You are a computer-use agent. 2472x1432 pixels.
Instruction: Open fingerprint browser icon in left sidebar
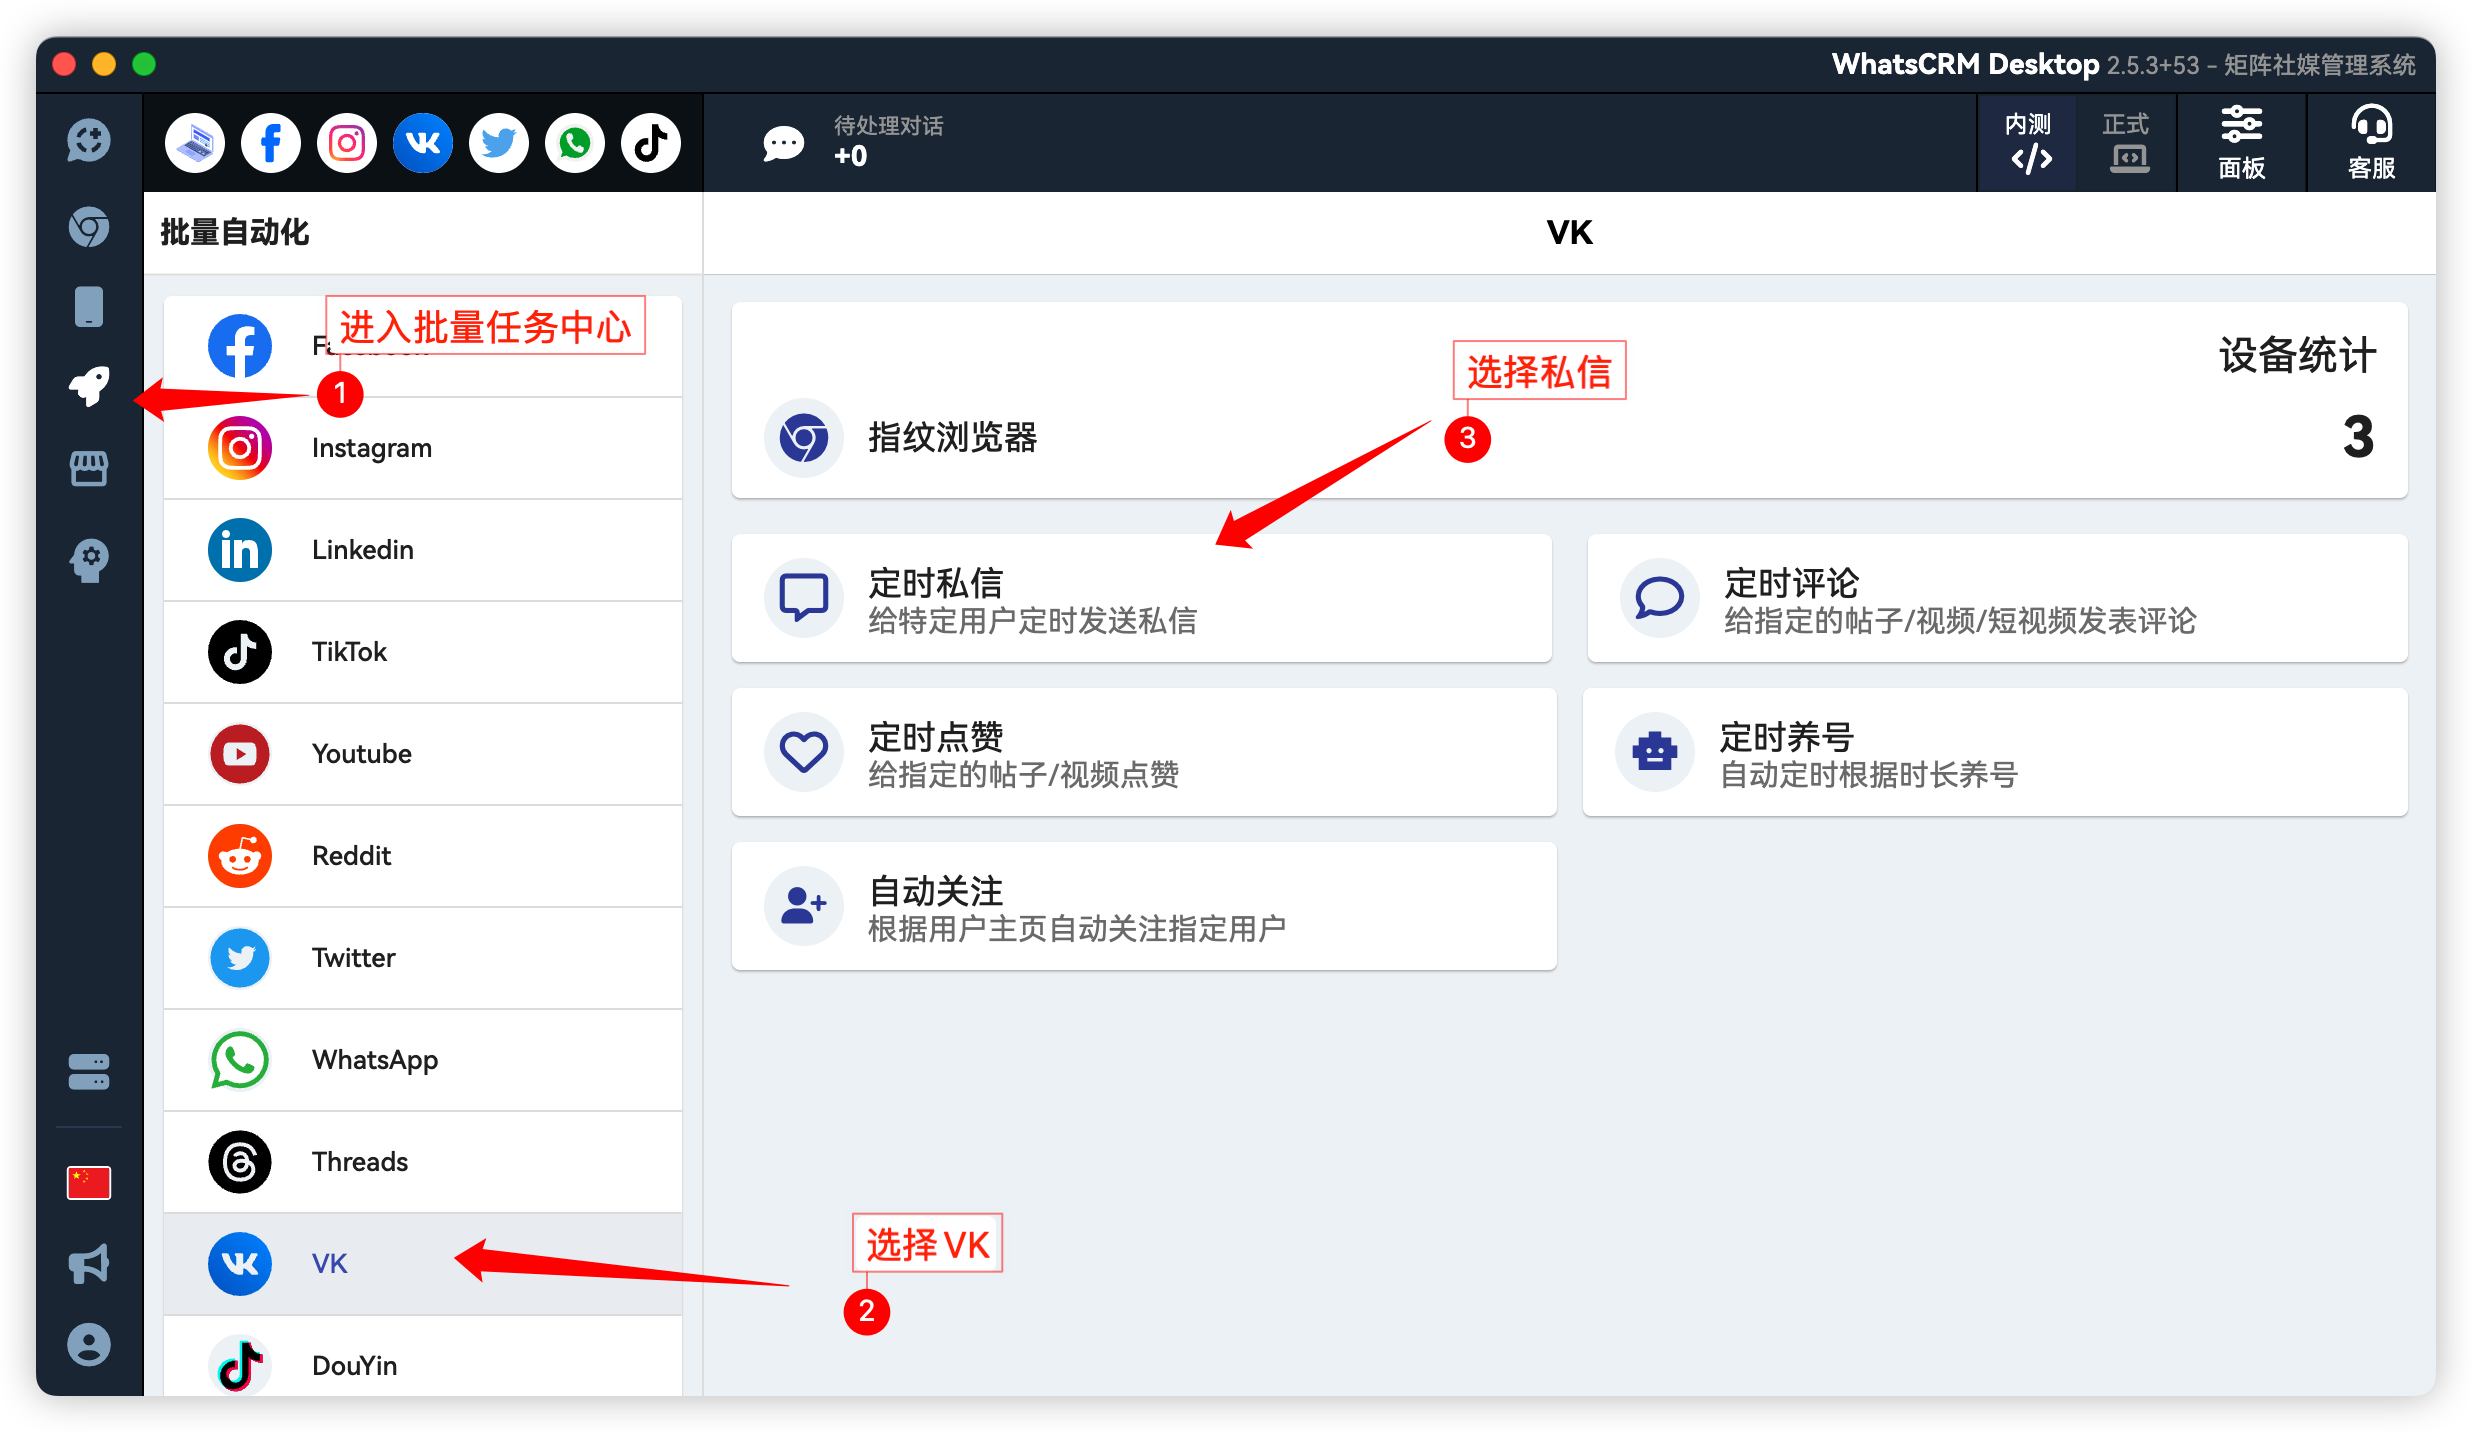coord(88,227)
